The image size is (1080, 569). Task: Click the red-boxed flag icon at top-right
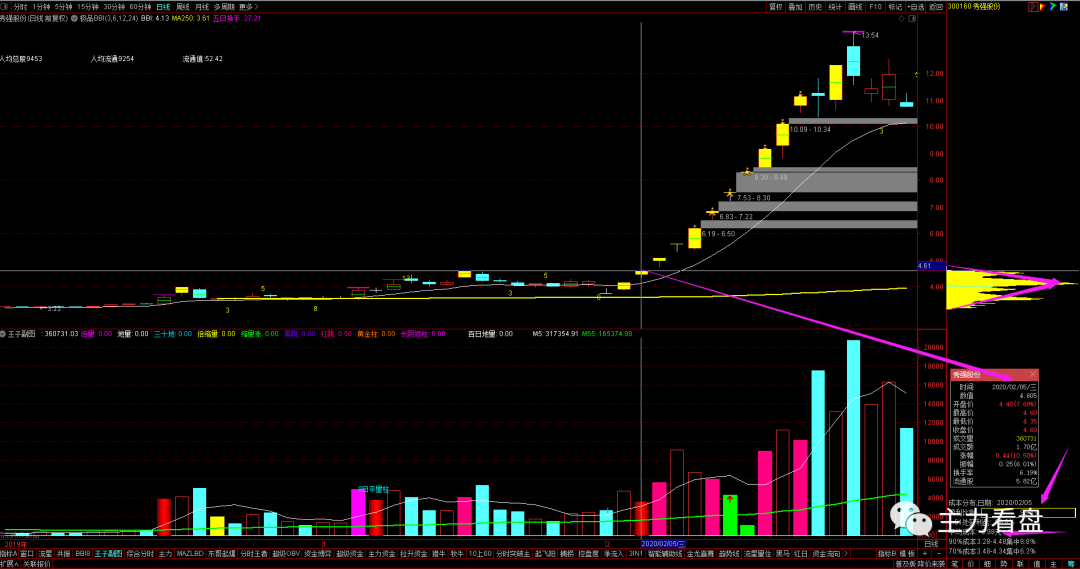[x=1033, y=7]
